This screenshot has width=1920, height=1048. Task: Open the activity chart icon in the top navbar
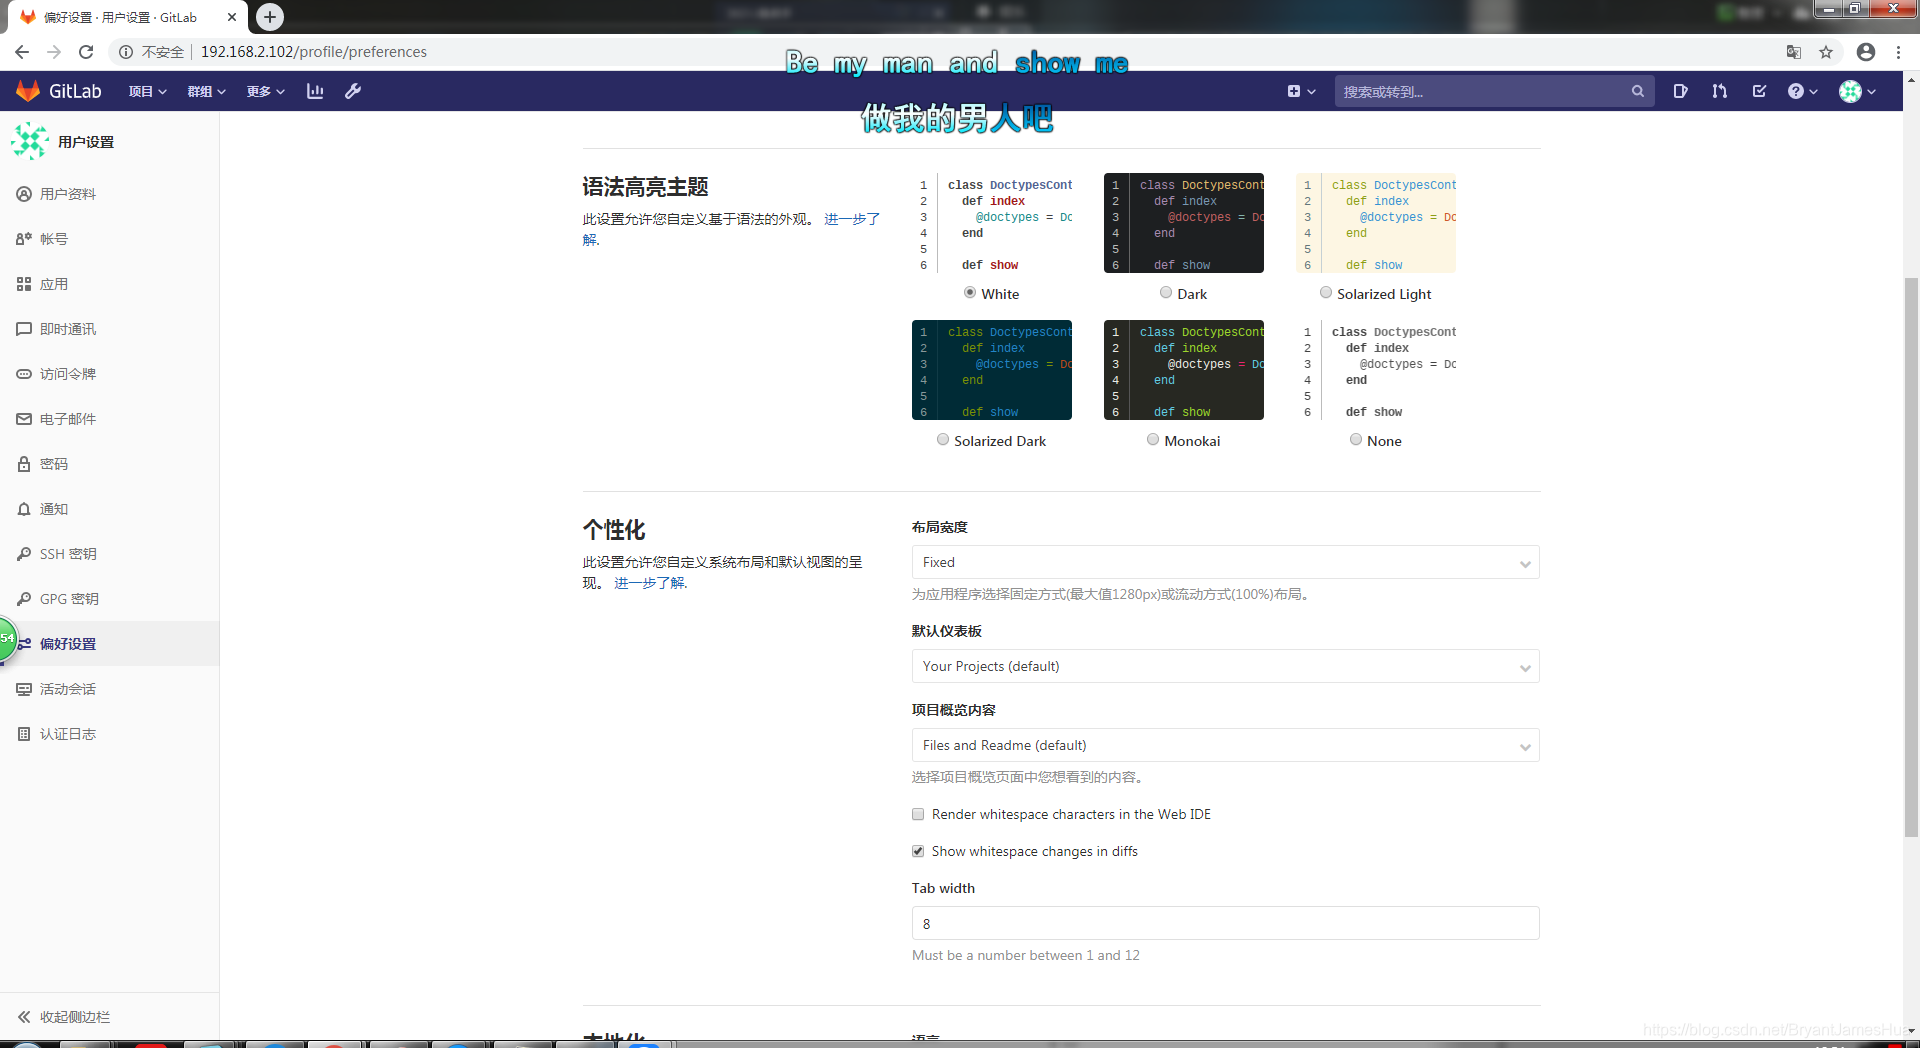coord(315,91)
